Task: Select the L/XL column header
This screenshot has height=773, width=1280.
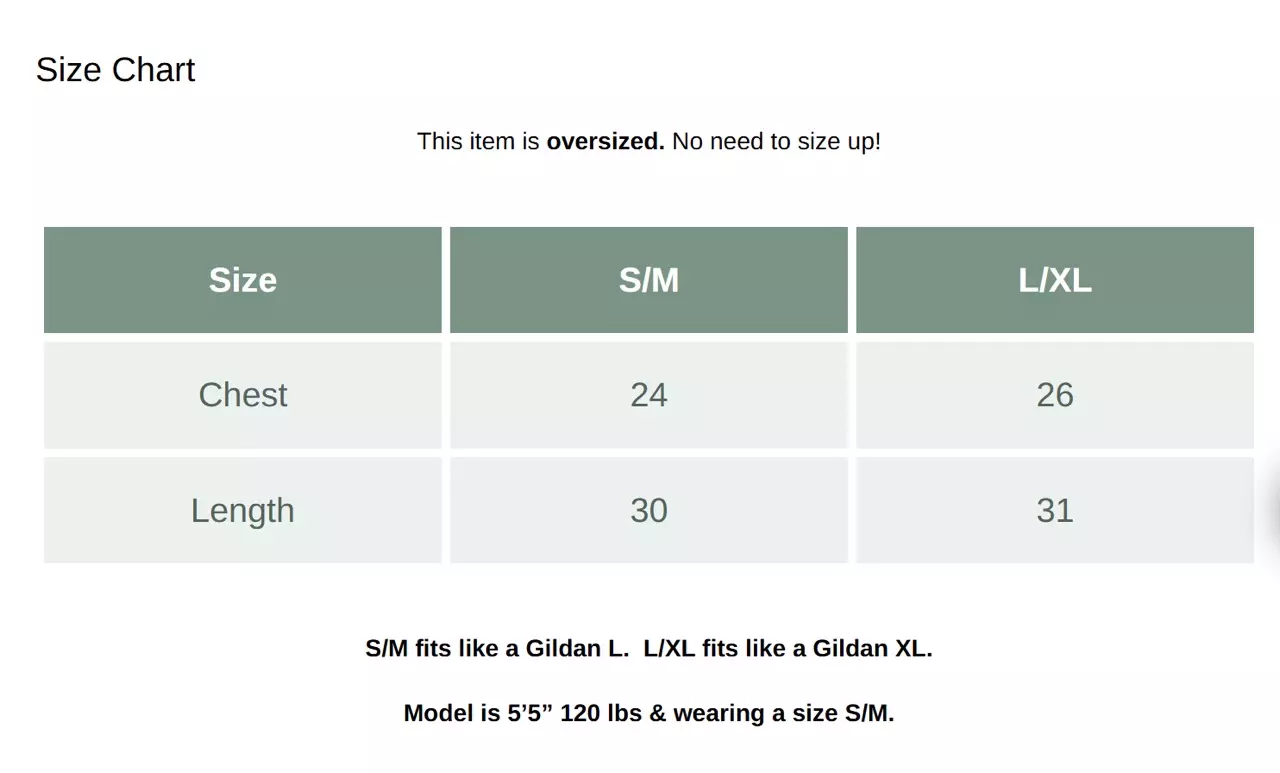Action: (x=1055, y=280)
